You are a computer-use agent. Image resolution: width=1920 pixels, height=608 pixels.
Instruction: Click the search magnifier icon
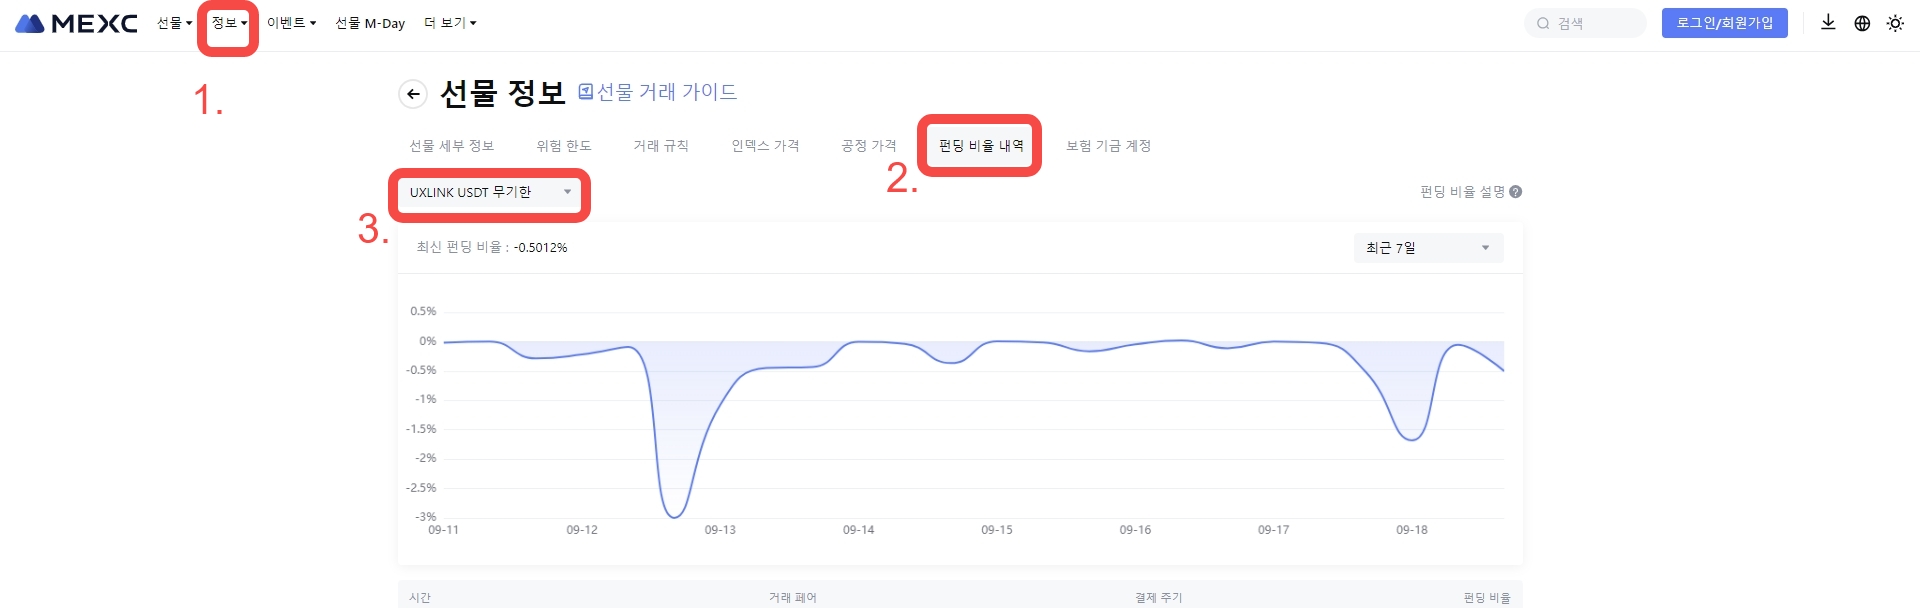pyautogui.click(x=1543, y=23)
